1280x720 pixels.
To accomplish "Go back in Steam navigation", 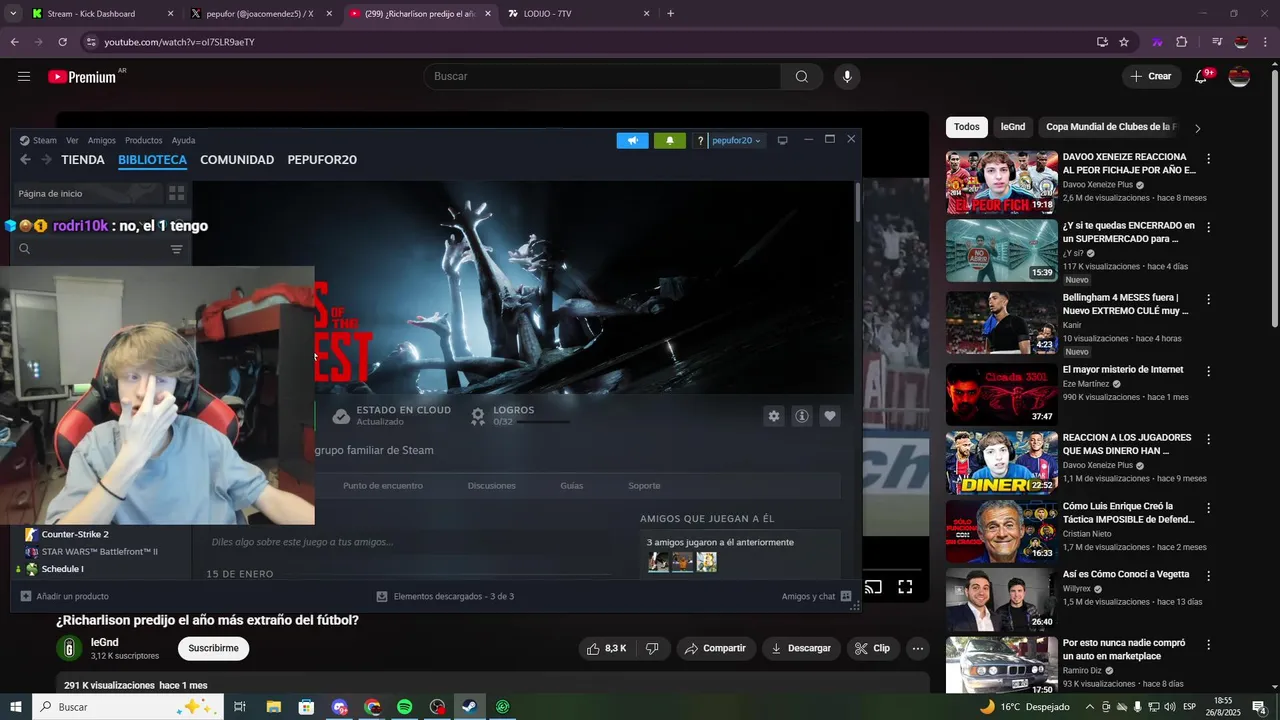I will click(26, 160).
